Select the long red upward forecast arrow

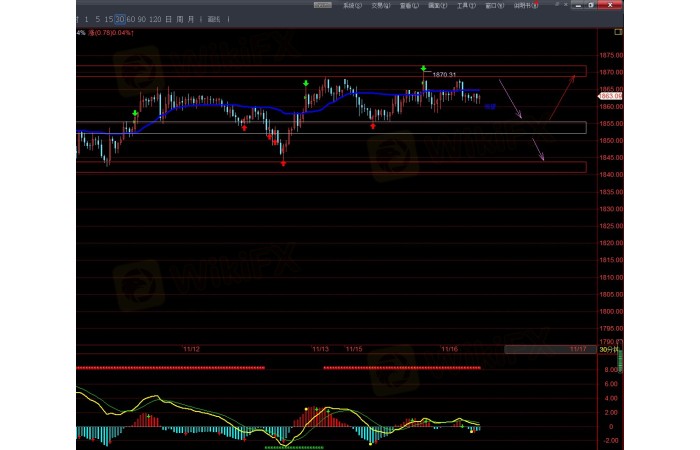pyautogui.click(x=562, y=97)
